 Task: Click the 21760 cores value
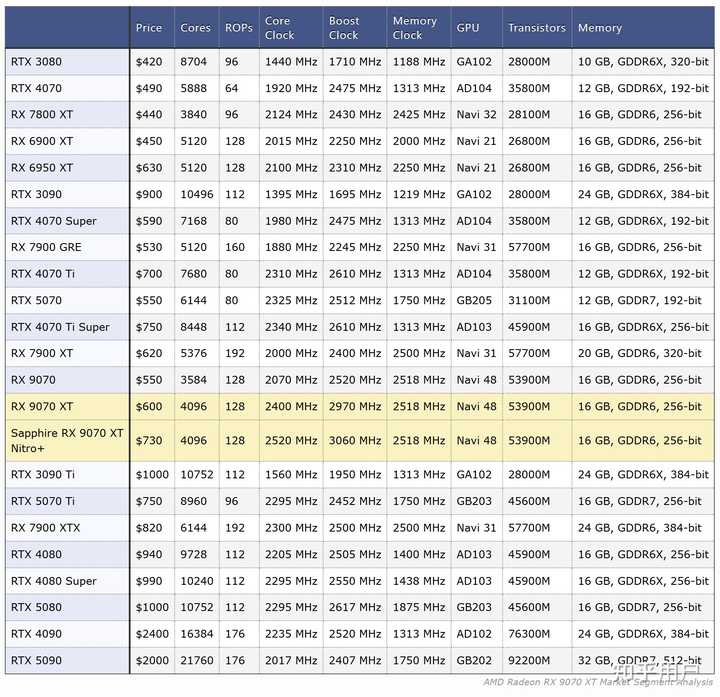click(x=197, y=660)
